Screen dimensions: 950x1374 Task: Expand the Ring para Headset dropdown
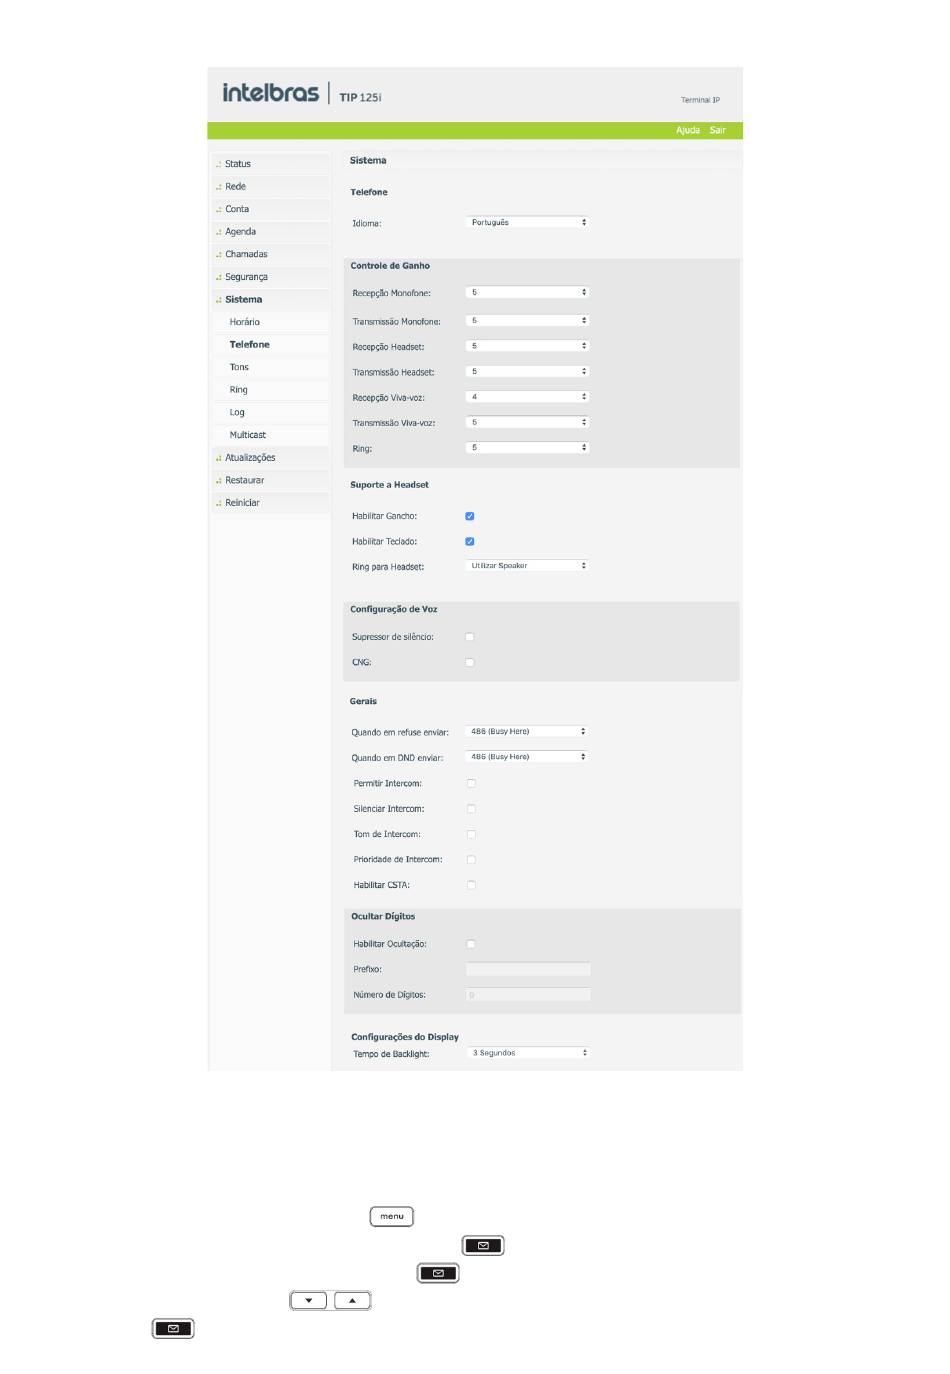click(x=528, y=566)
